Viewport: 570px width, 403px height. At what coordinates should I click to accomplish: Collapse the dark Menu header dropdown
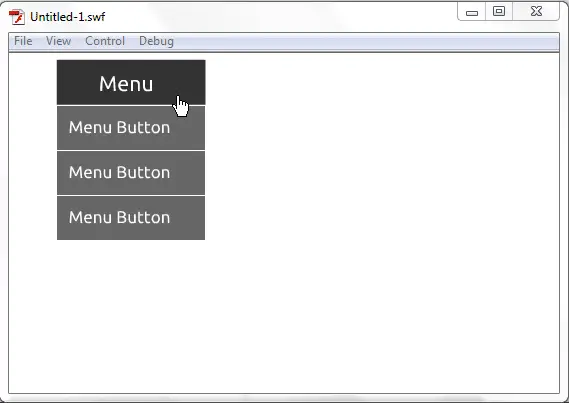point(131,82)
